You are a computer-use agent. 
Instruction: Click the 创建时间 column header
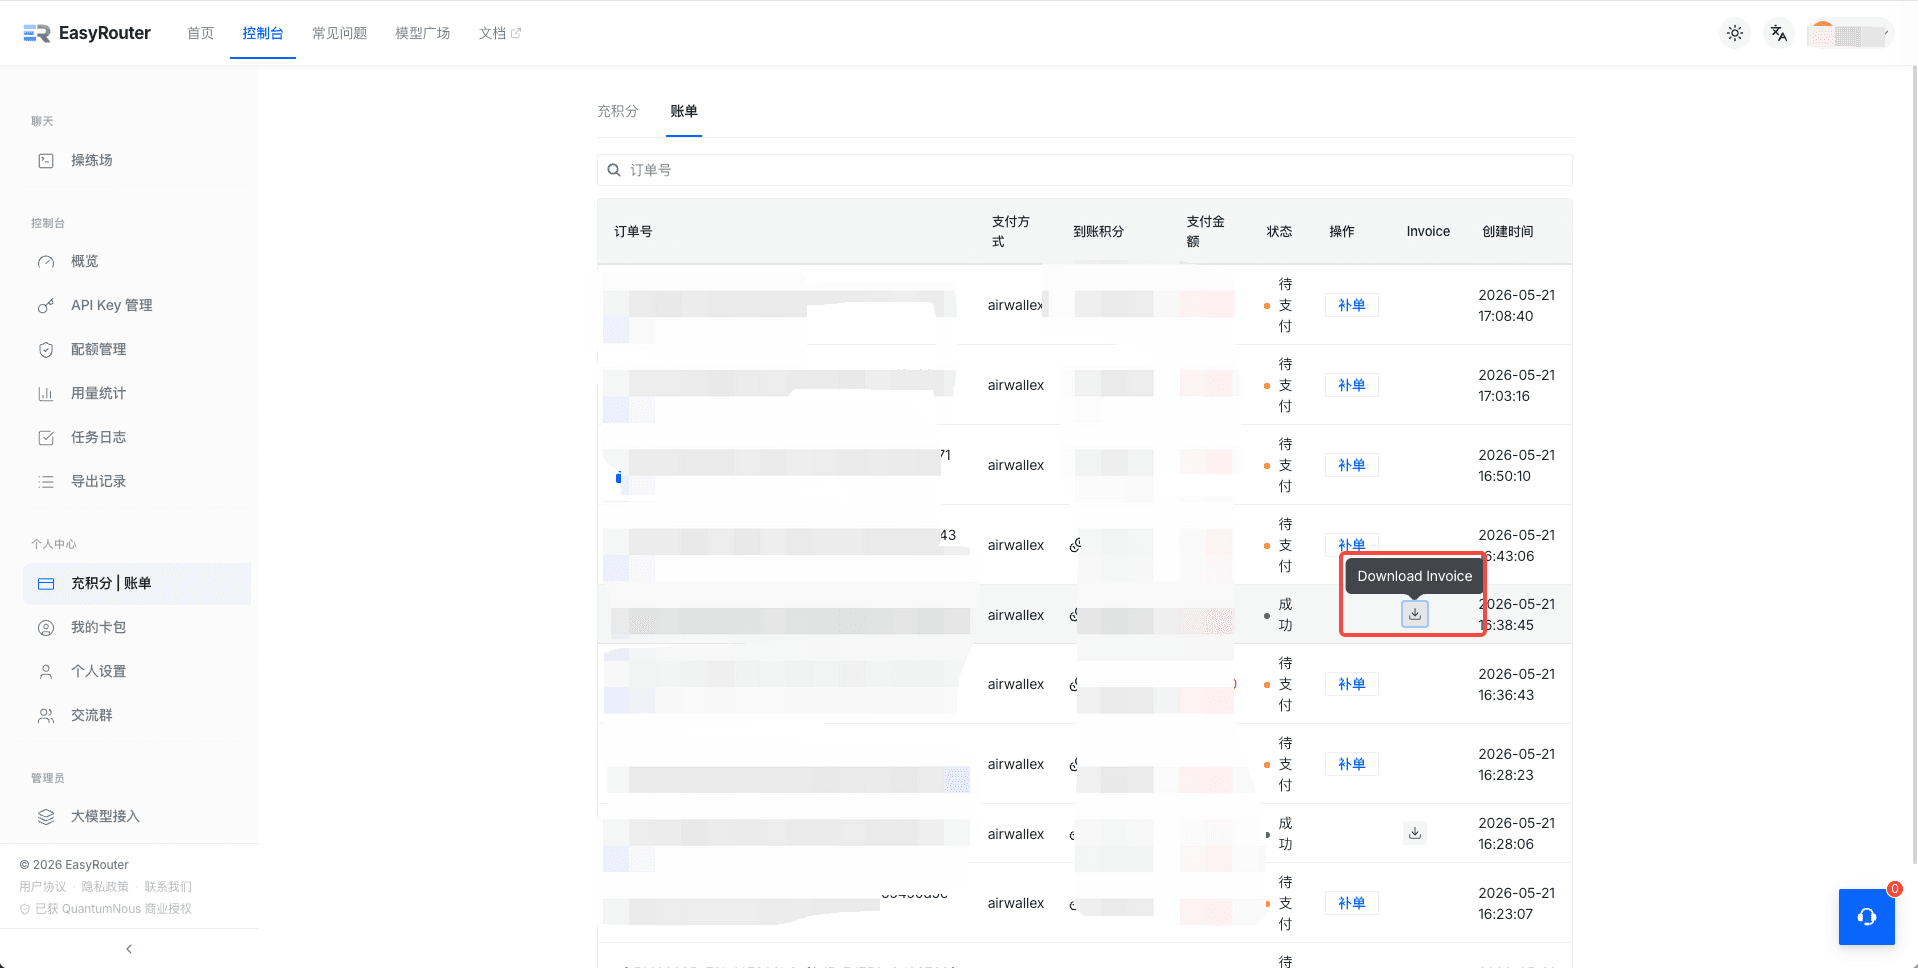[1508, 231]
